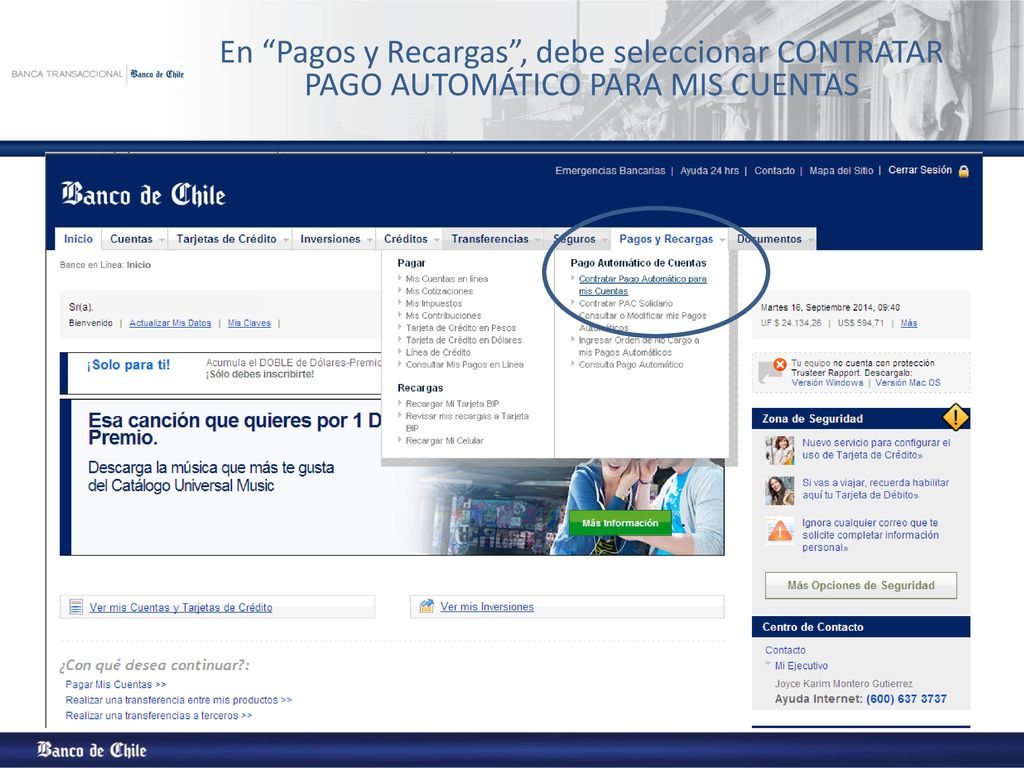
Task: Select Mis Contribuciones menu item
Action: point(443,315)
